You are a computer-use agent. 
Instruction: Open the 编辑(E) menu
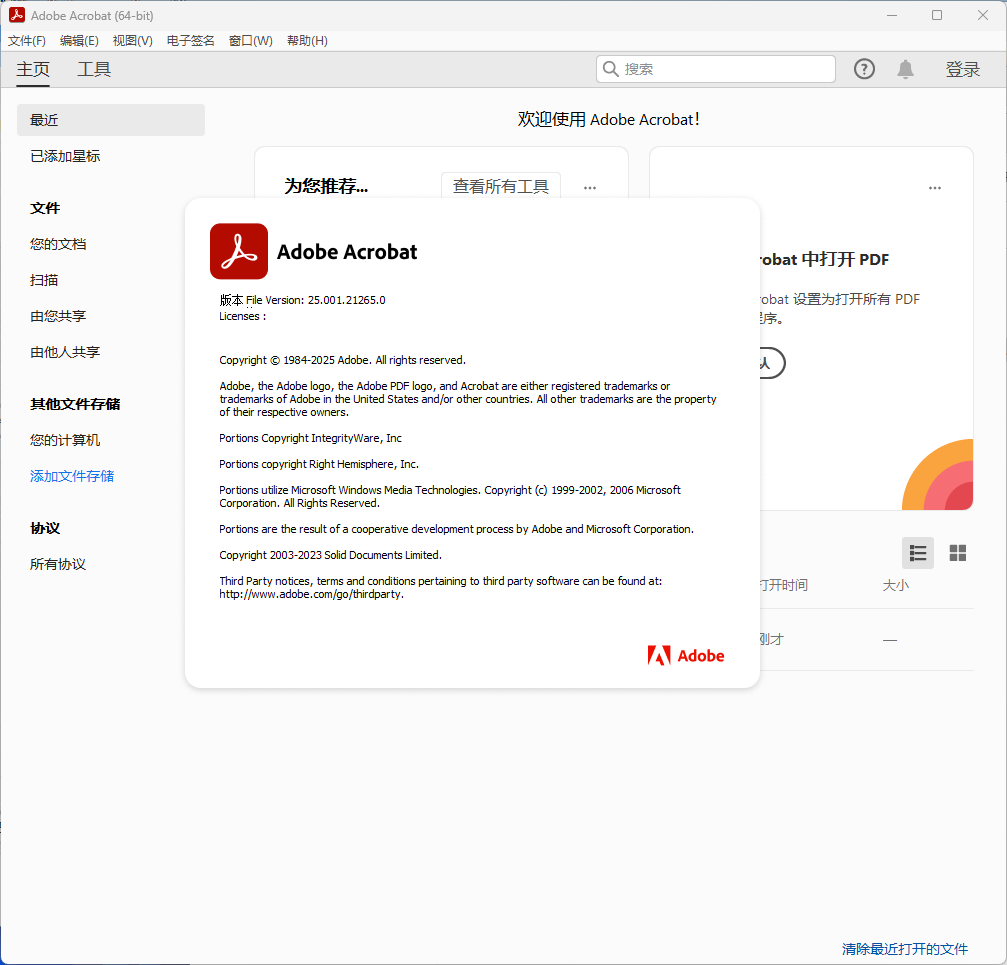79,40
